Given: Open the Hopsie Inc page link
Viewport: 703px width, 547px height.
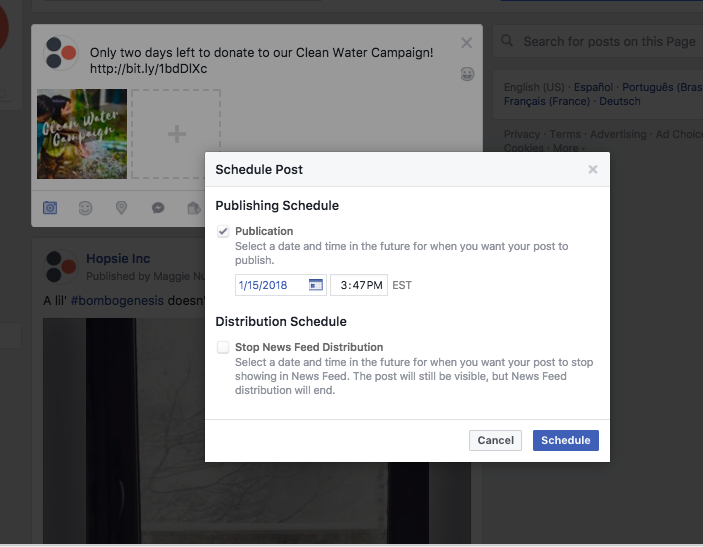Looking at the screenshot, I should (x=118, y=259).
